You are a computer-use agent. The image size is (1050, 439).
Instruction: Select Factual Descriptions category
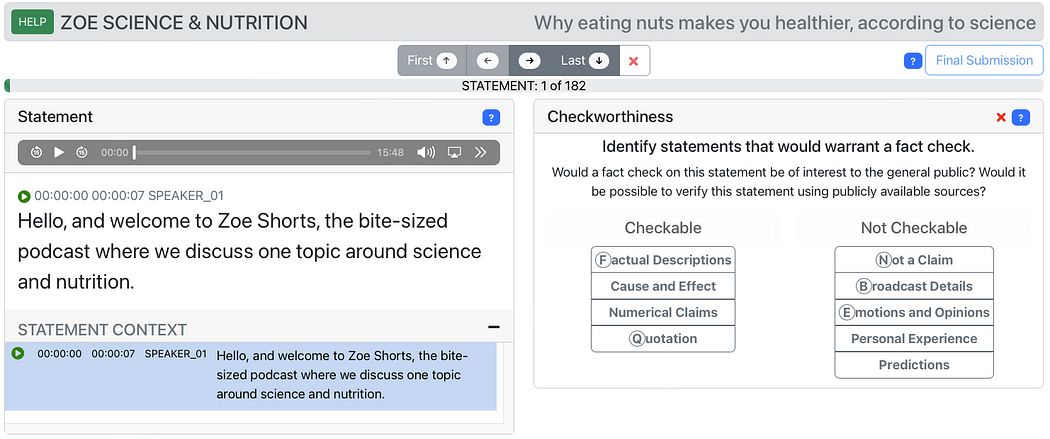(x=663, y=260)
